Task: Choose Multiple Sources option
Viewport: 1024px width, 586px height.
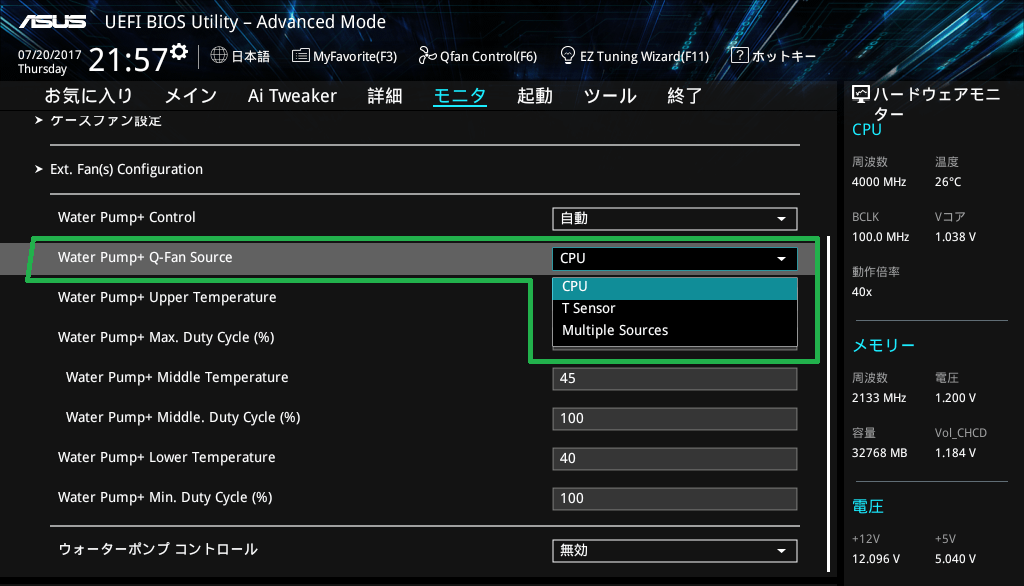Action: [675, 331]
